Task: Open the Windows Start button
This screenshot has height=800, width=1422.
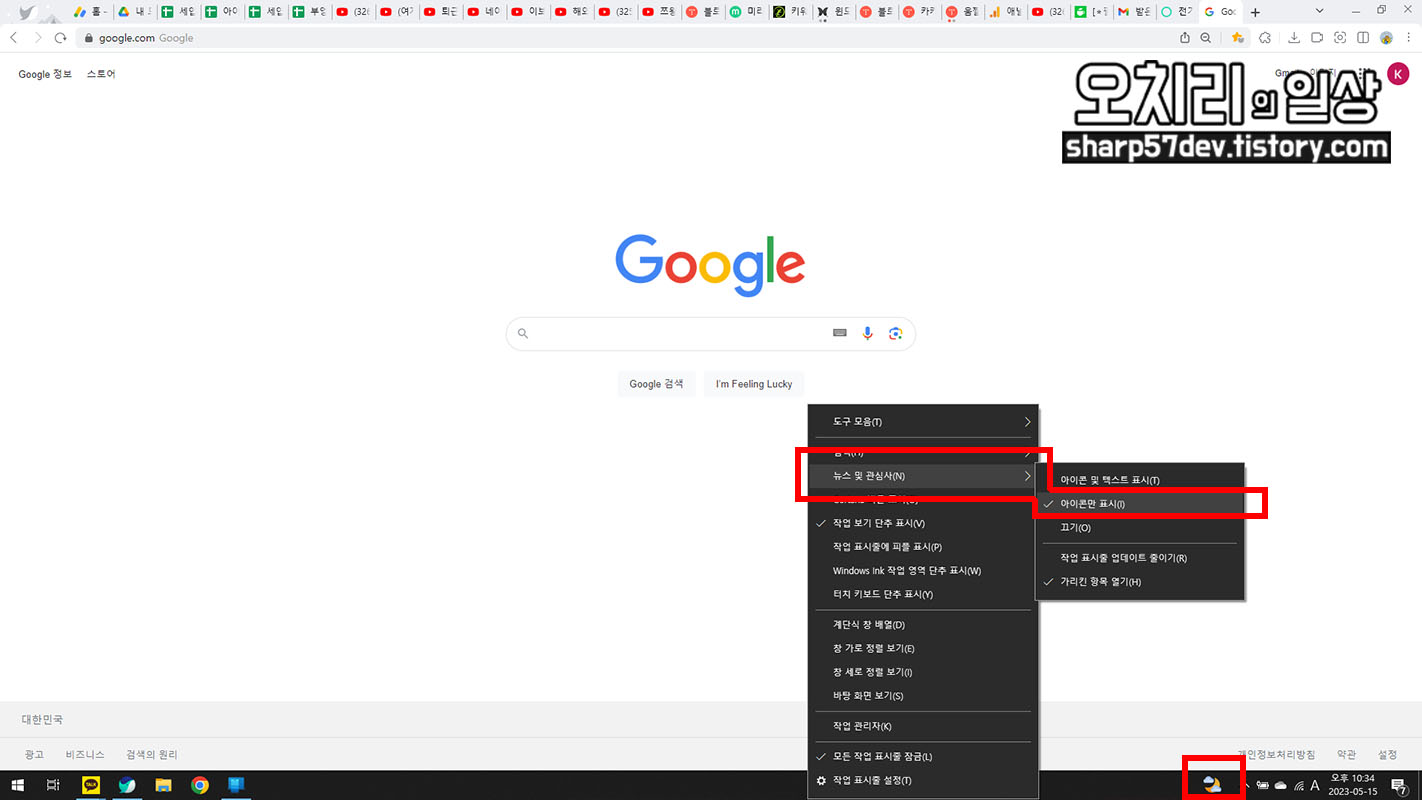Action: point(17,786)
